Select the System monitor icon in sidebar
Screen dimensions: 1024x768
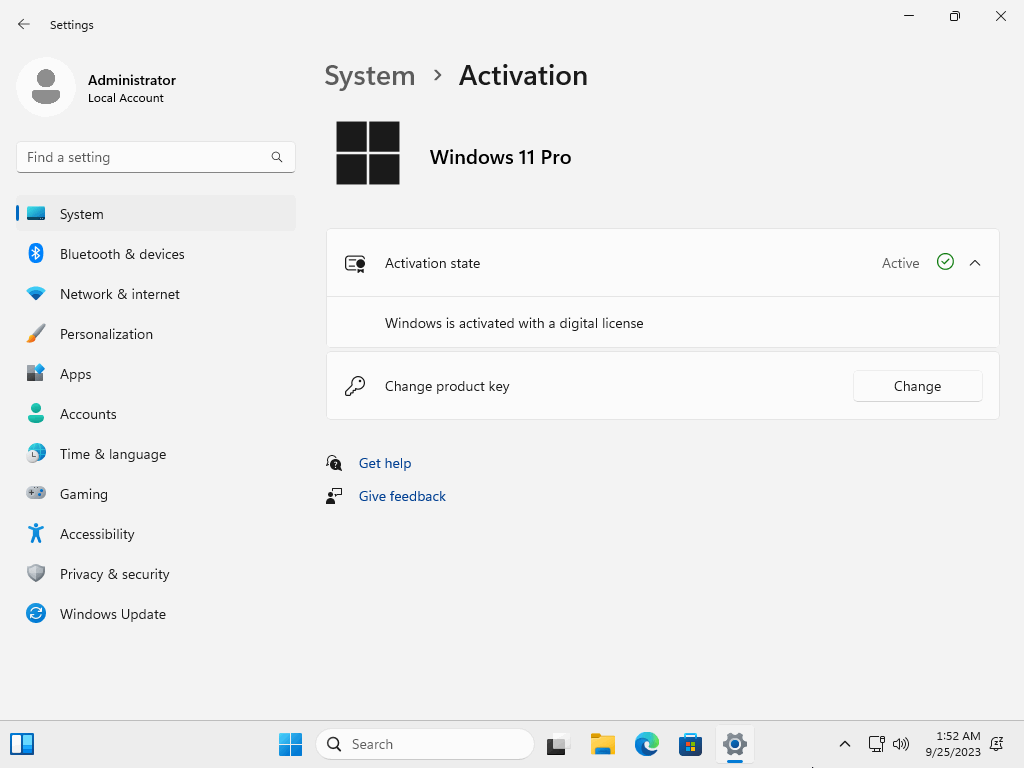(36, 214)
